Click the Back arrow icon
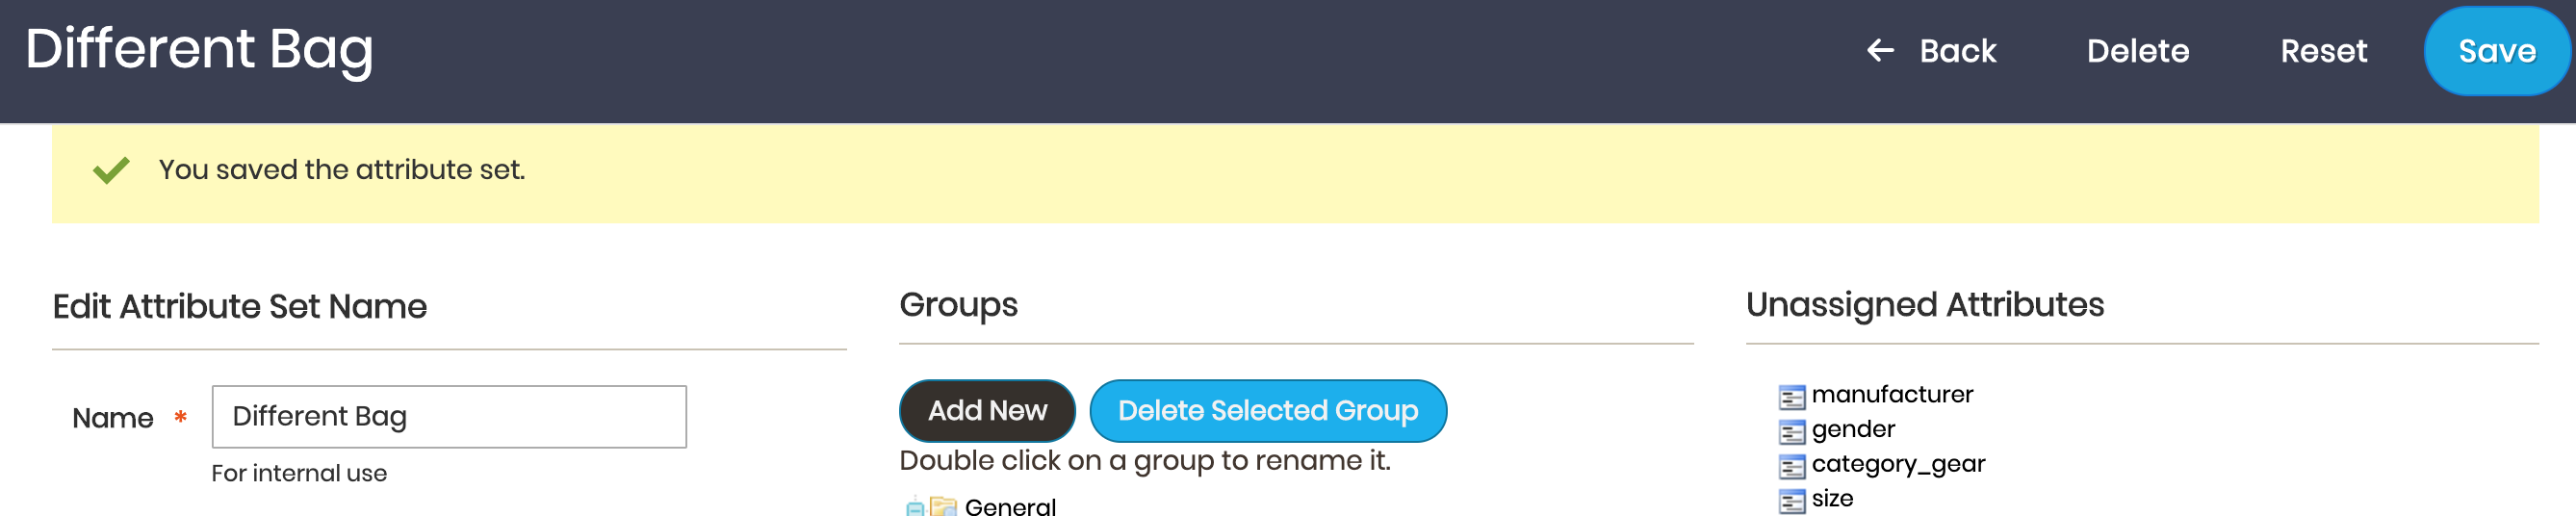 point(1880,50)
